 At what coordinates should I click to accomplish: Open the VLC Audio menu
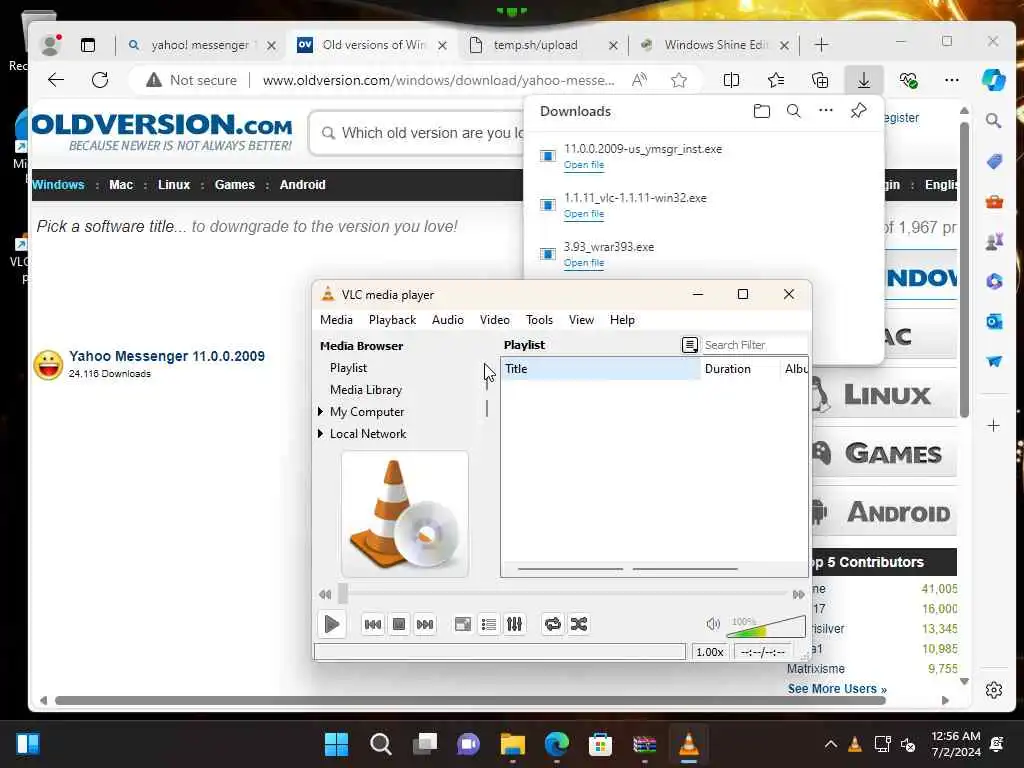(447, 320)
